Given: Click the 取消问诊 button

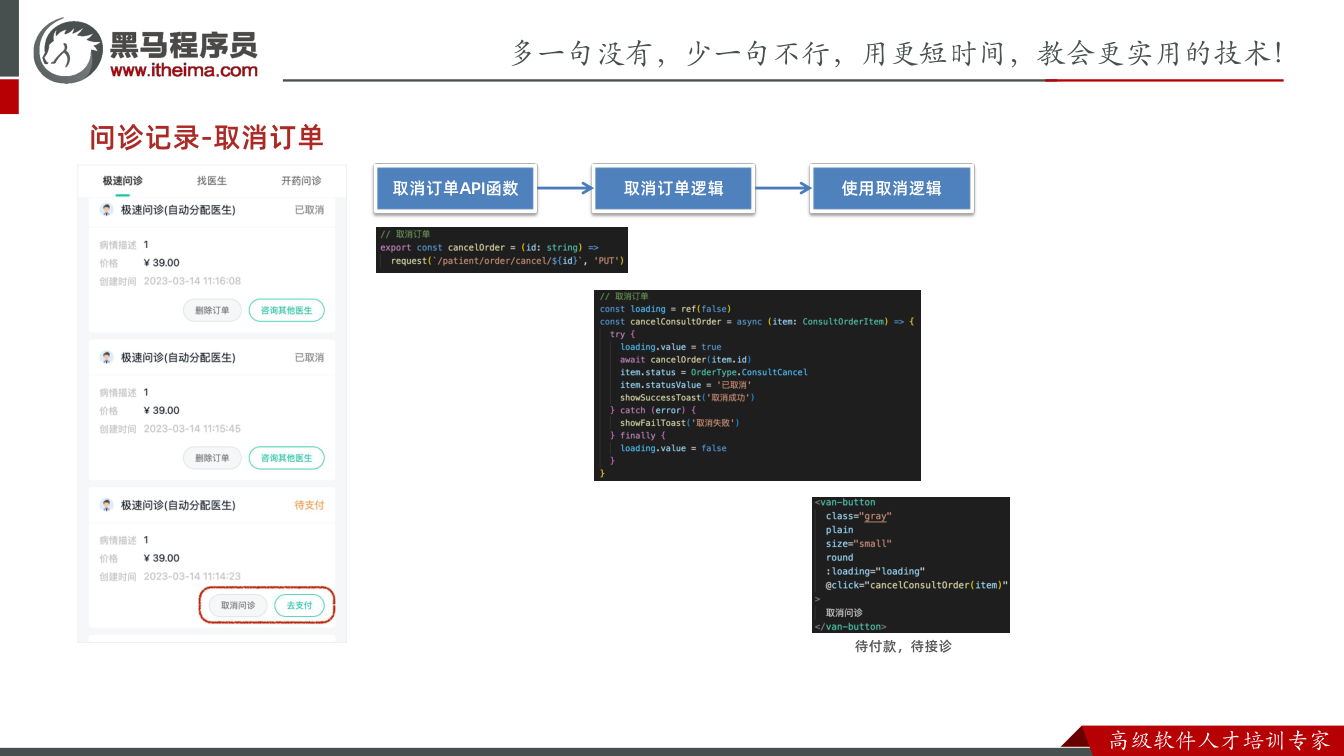Looking at the screenshot, I should 238,605.
